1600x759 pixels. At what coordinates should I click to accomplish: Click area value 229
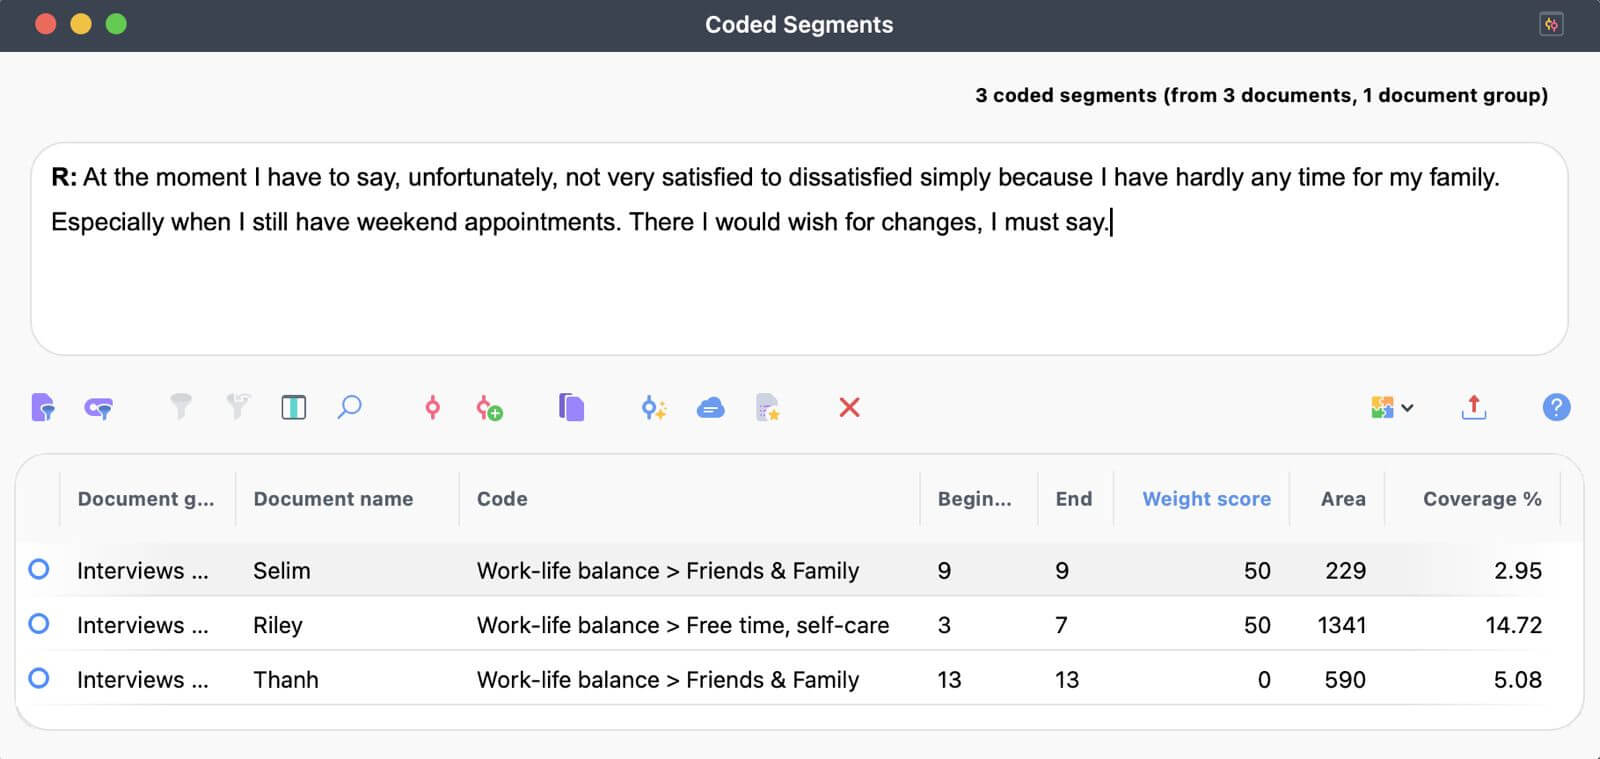click(1345, 571)
